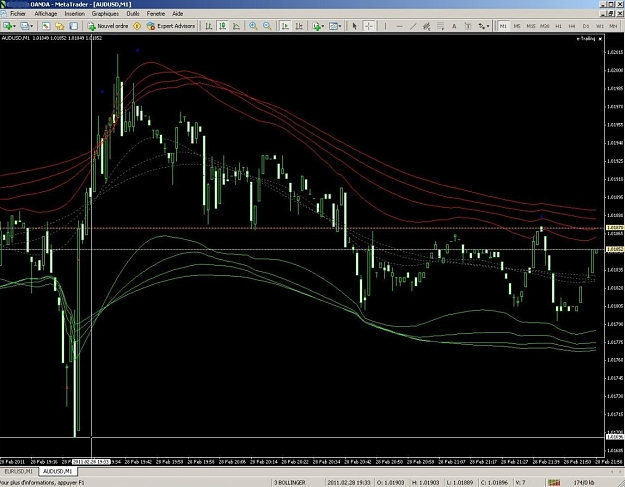The height and width of the screenshot is (487, 625).
Task: Click the Nouvel ordre button
Action: pos(108,26)
